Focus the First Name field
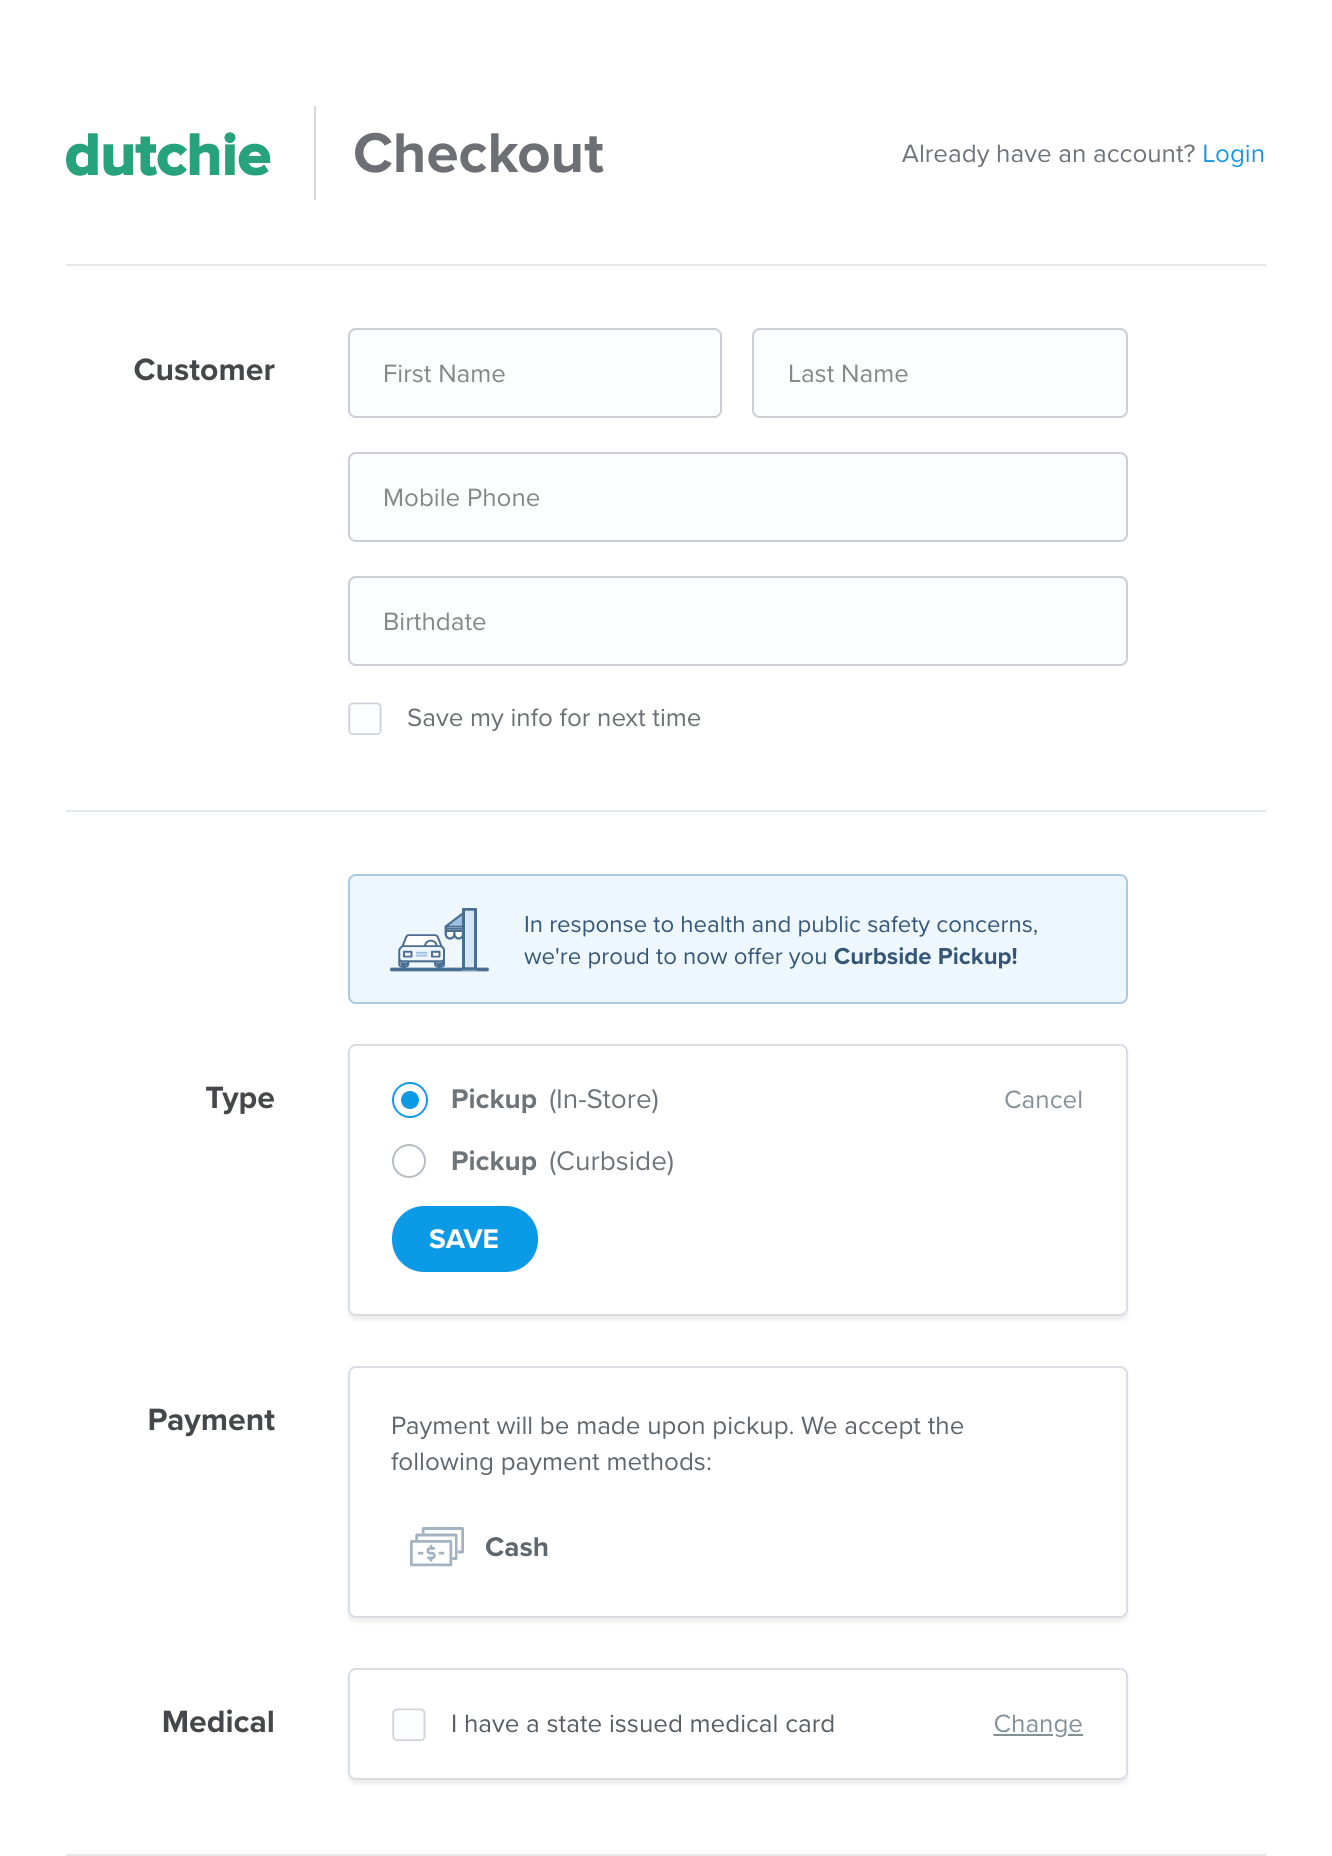Image resolution: width=1332 pixels, height=1856 pixels. tap(534, 373)
